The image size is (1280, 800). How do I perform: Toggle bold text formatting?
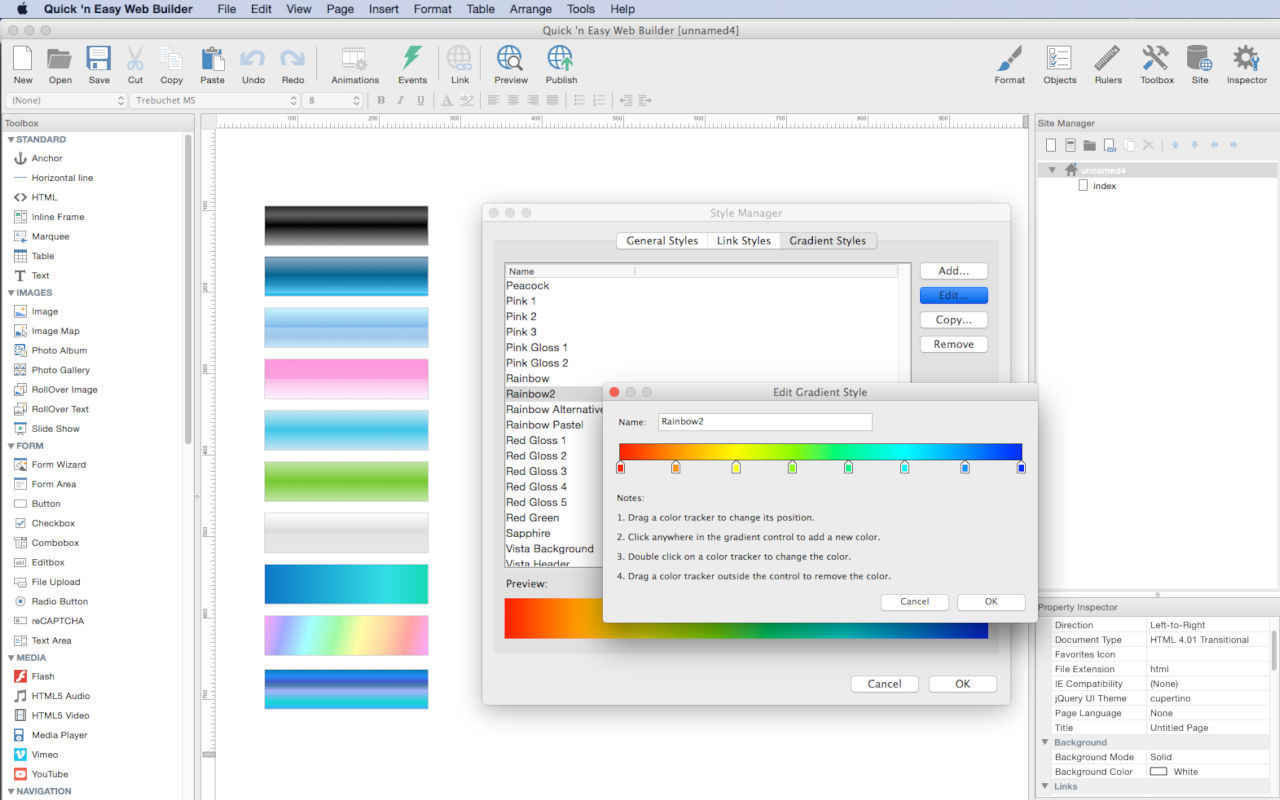(x=381, y=100)
